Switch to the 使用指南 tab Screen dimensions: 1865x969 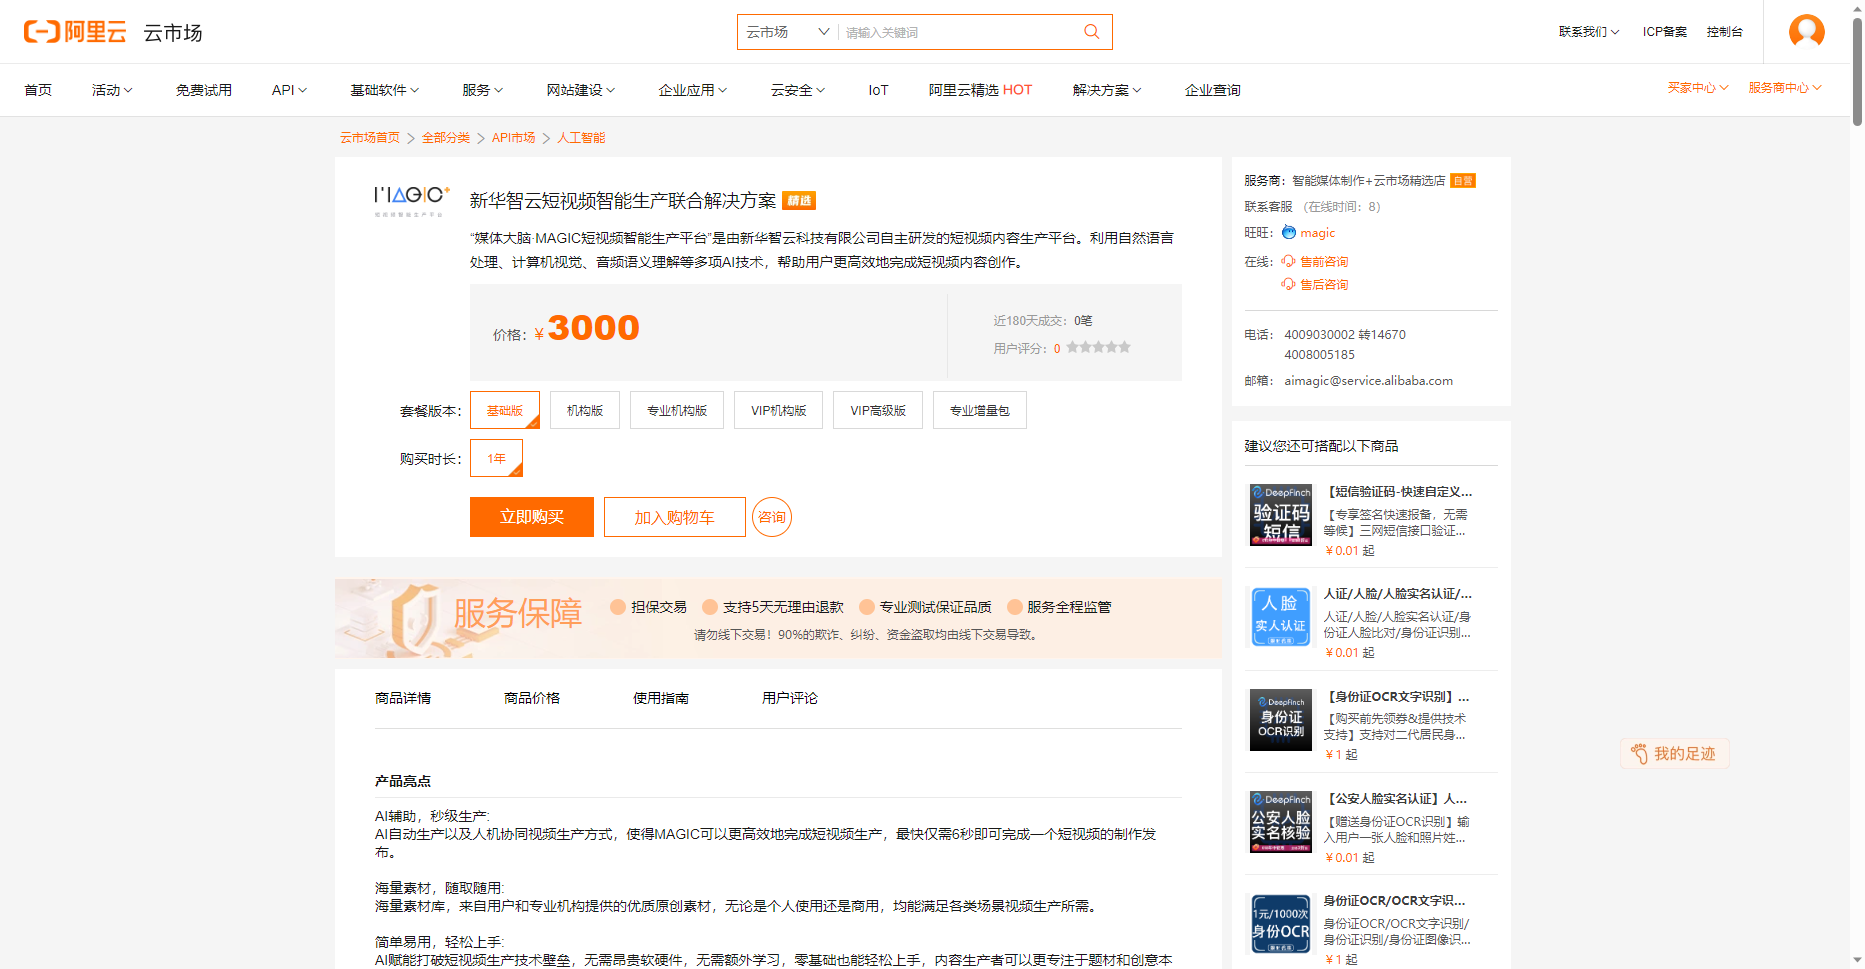point(661,698)
